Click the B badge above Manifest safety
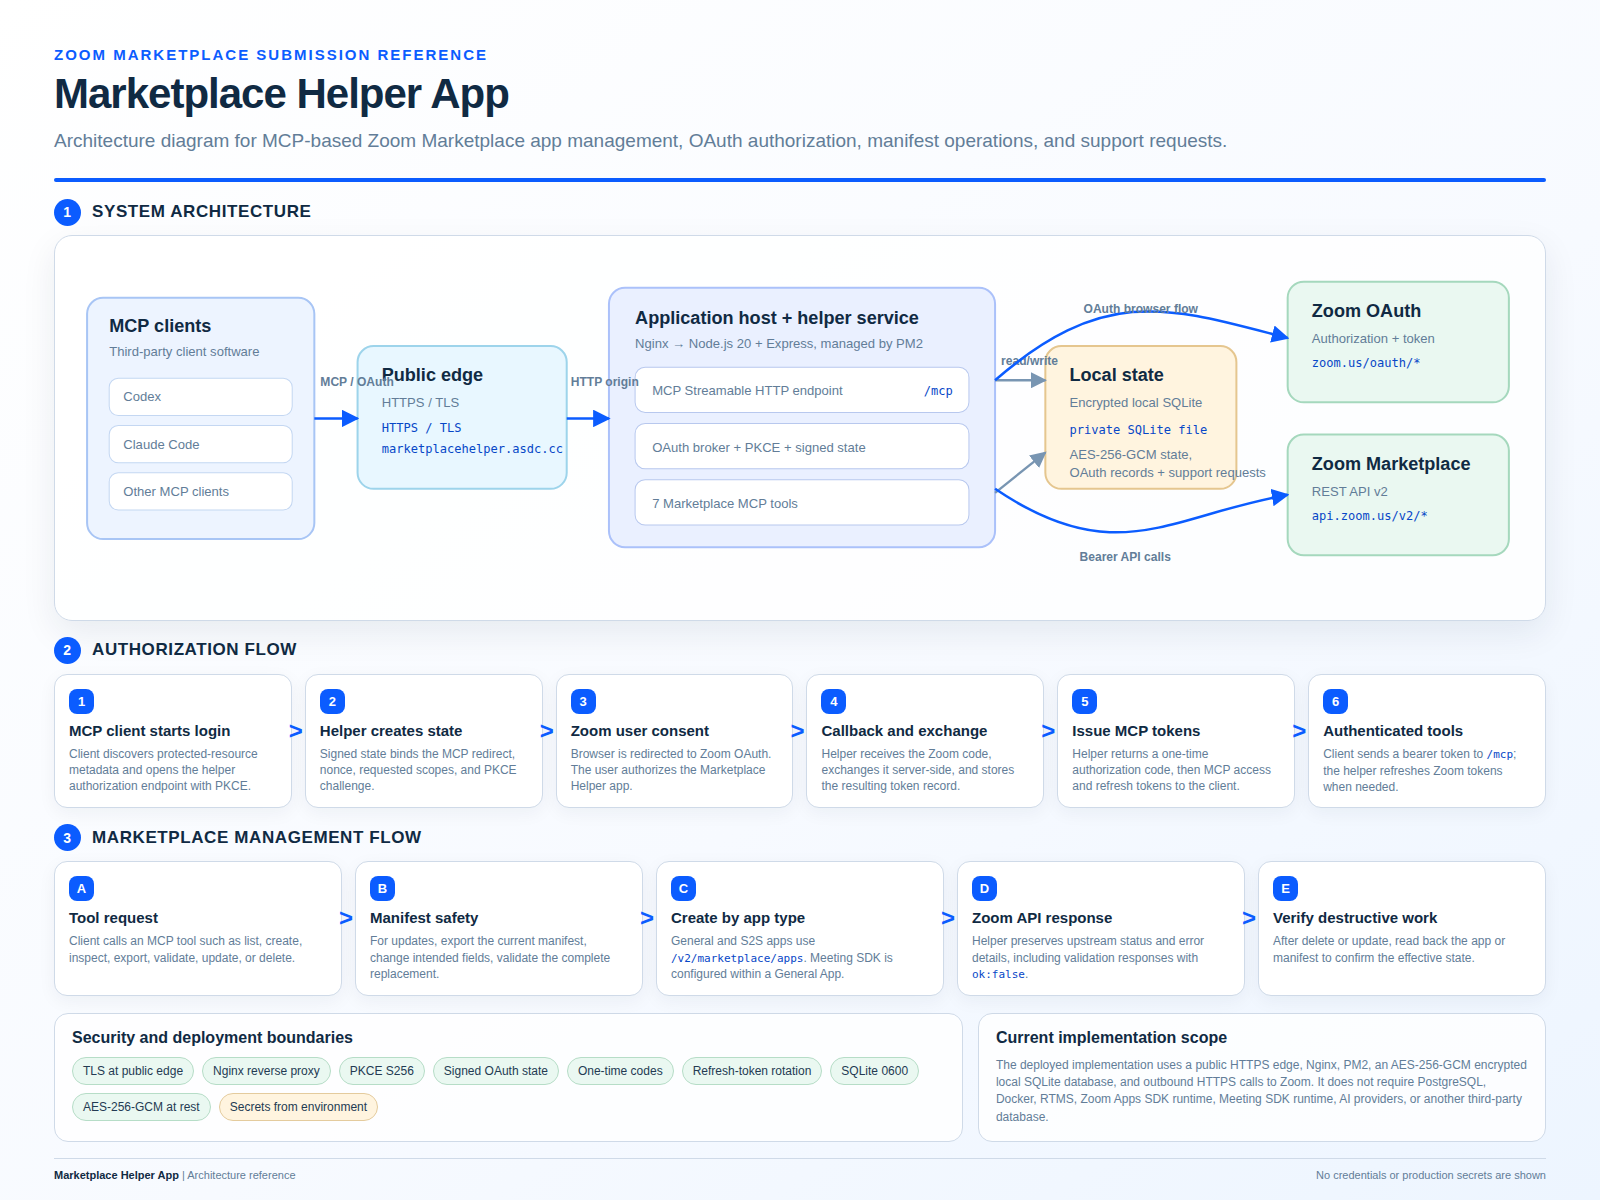 click(x=383, y=889)
